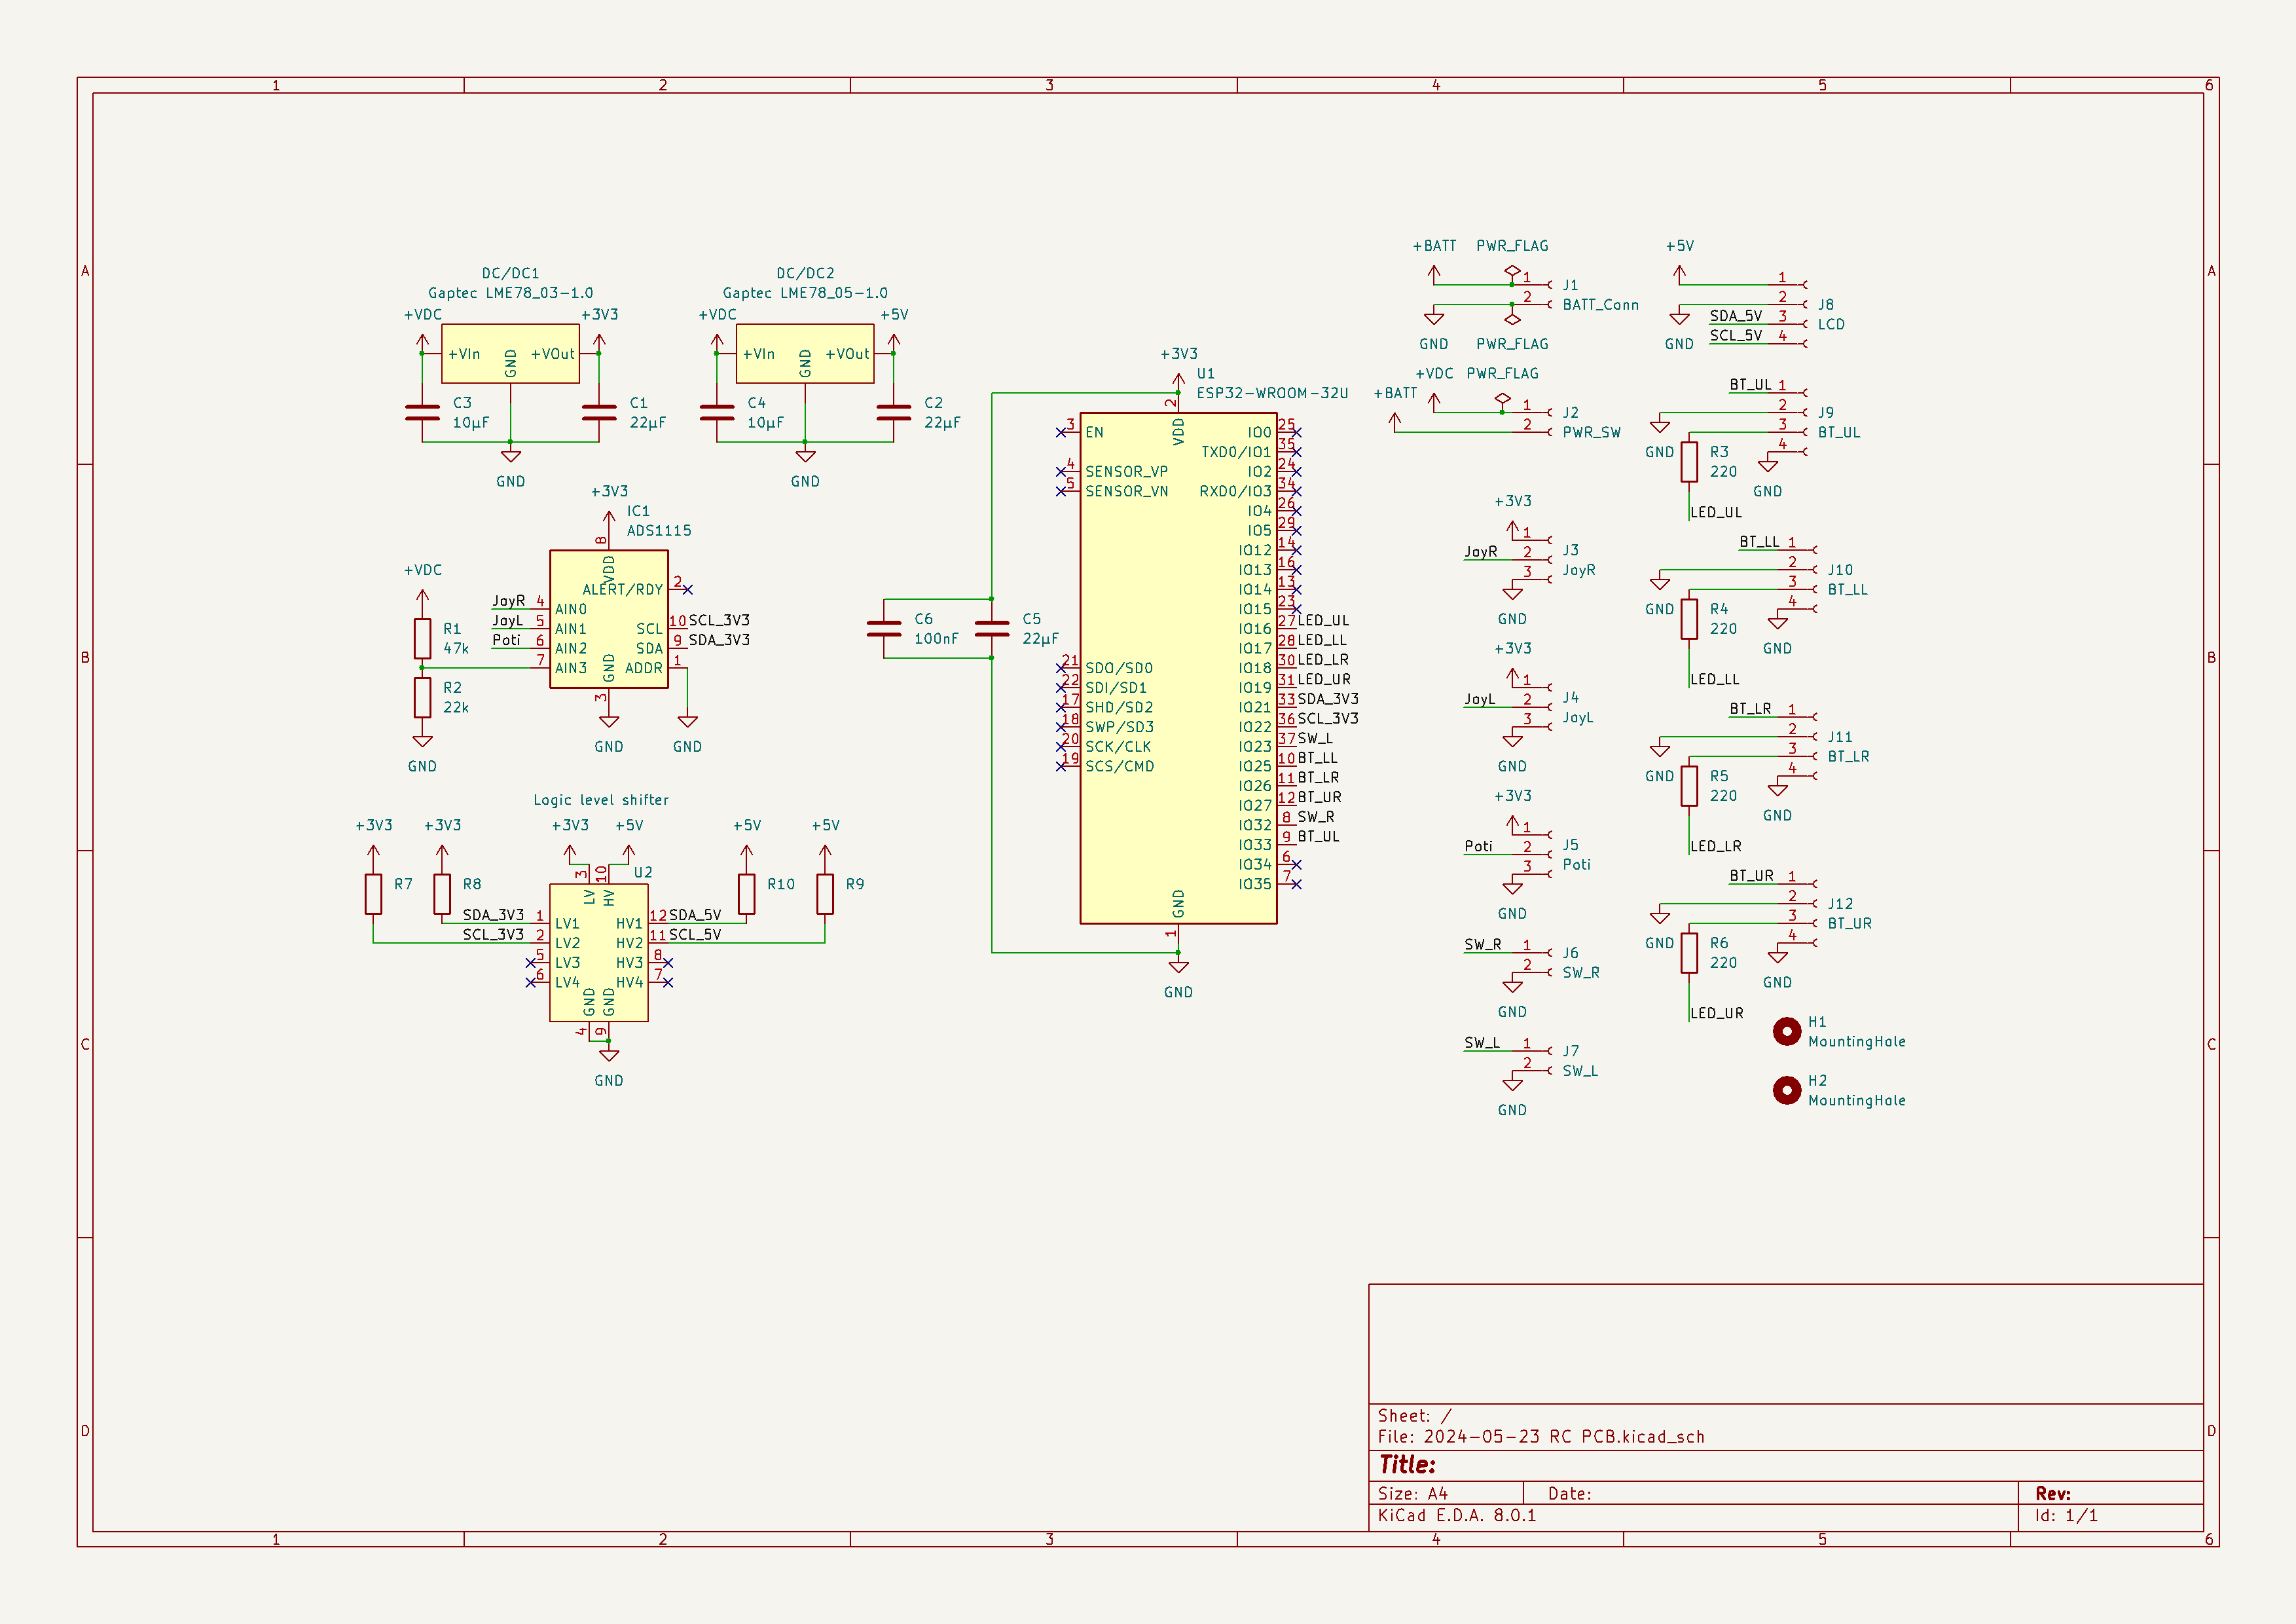Click the SDA_5V label at J8 pin 3
This screenshot has height=1624, width=2296.
pos(1735,316)
